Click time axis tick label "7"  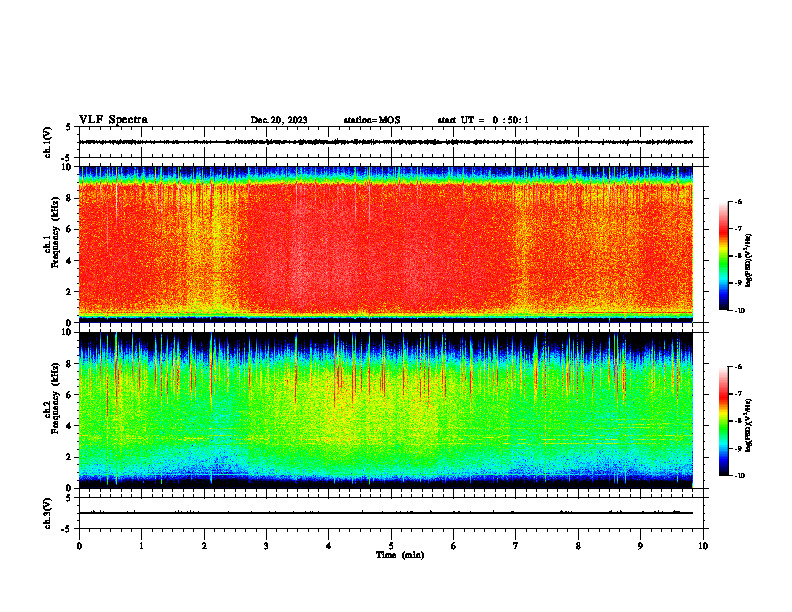click(x=516, y=546)
